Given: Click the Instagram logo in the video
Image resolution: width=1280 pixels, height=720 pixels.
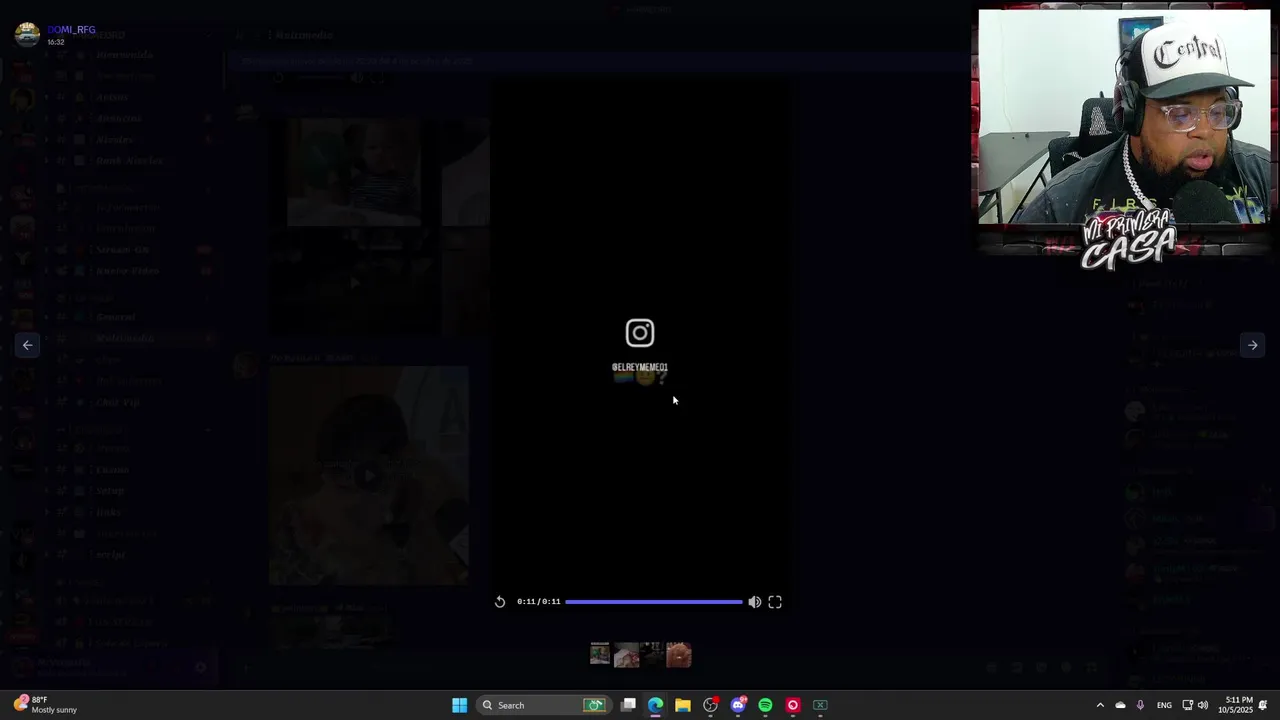Looking at the screenshot, I should pyautogui.click(x=640, y=333).
